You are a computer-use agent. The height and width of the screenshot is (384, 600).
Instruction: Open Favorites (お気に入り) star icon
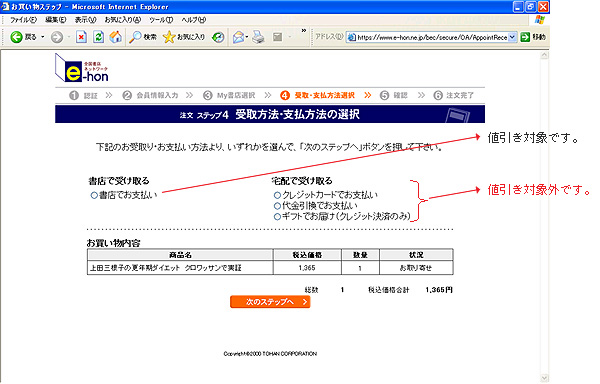click(x=169, y=37)
